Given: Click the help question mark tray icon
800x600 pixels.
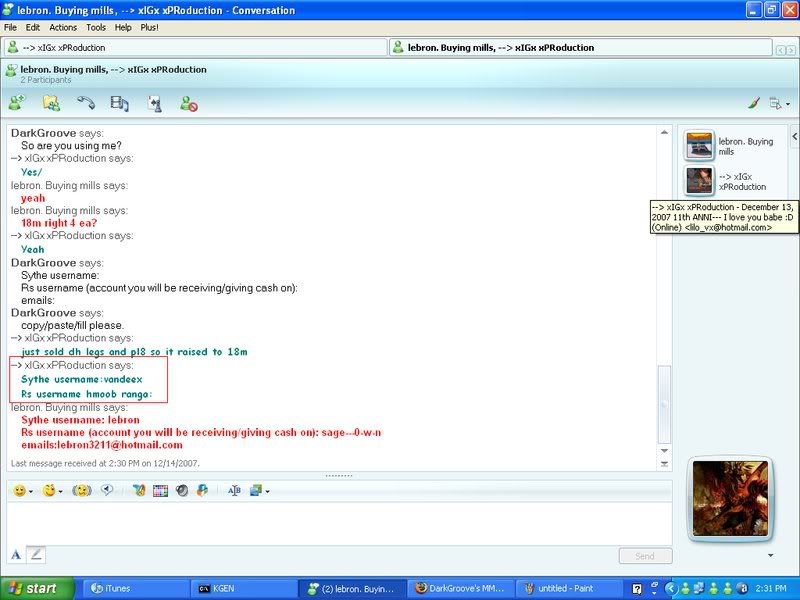Looking at the screenshot, I should click(637, 589).
